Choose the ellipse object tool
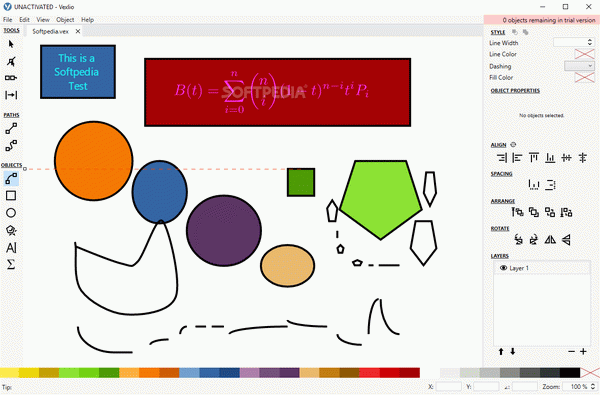 pos(11,213)
